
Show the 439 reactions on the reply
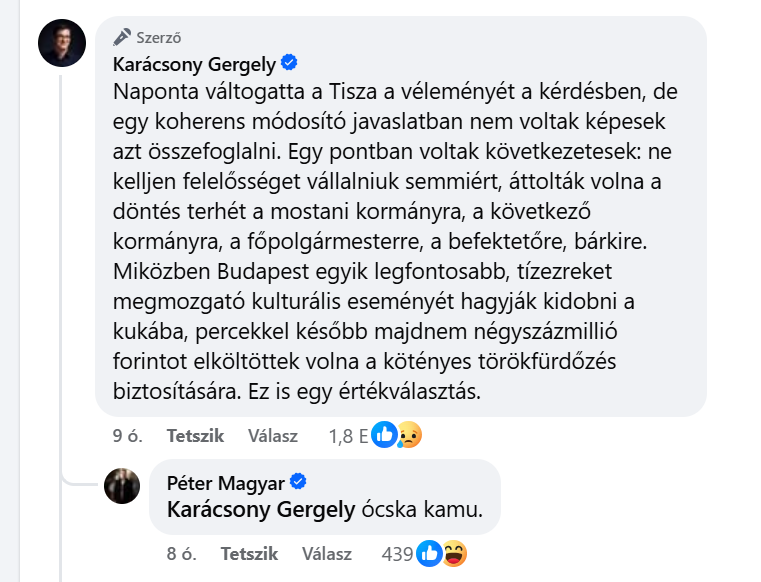399,553
